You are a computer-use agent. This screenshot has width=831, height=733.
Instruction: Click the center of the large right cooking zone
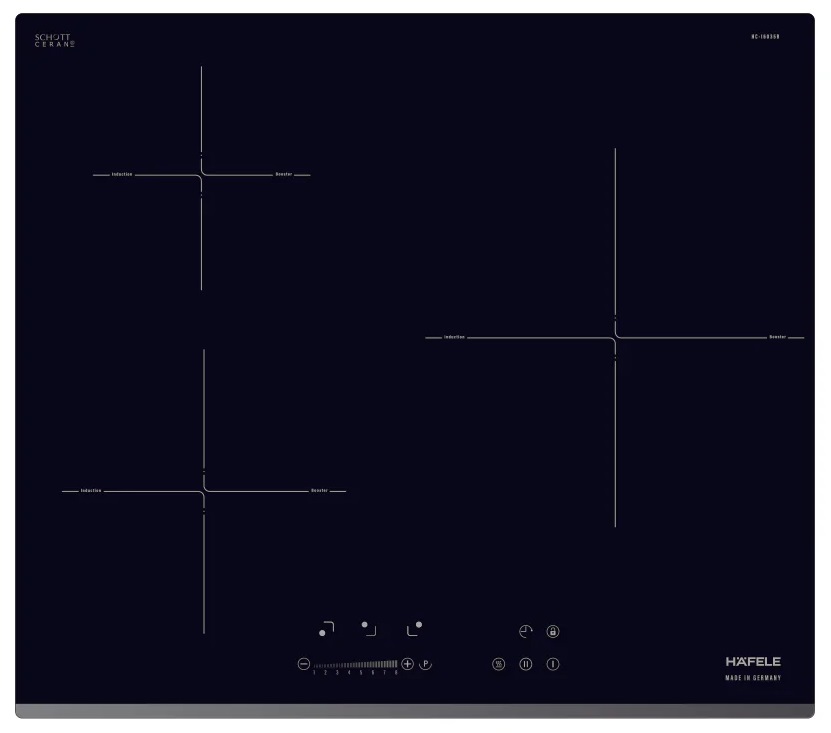pos(615,338)
